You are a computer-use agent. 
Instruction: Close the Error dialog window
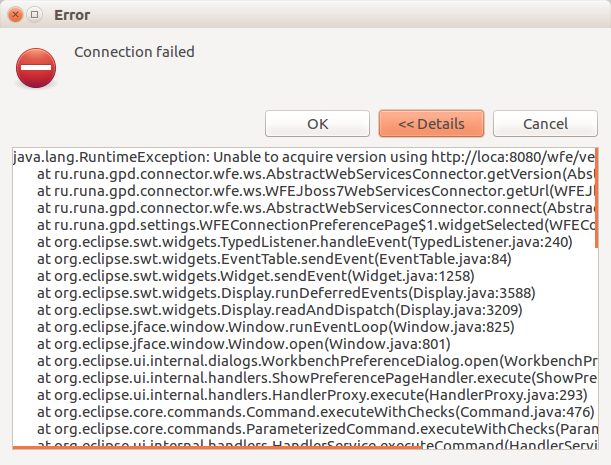(x=14, y=15)
